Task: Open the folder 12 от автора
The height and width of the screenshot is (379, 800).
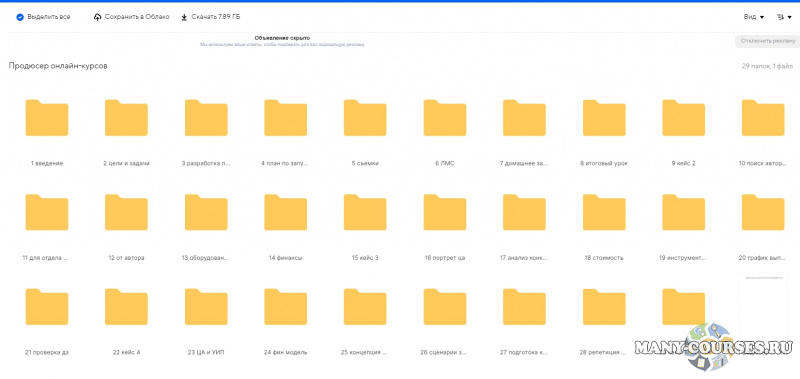Action: click(x=126, y=212)
